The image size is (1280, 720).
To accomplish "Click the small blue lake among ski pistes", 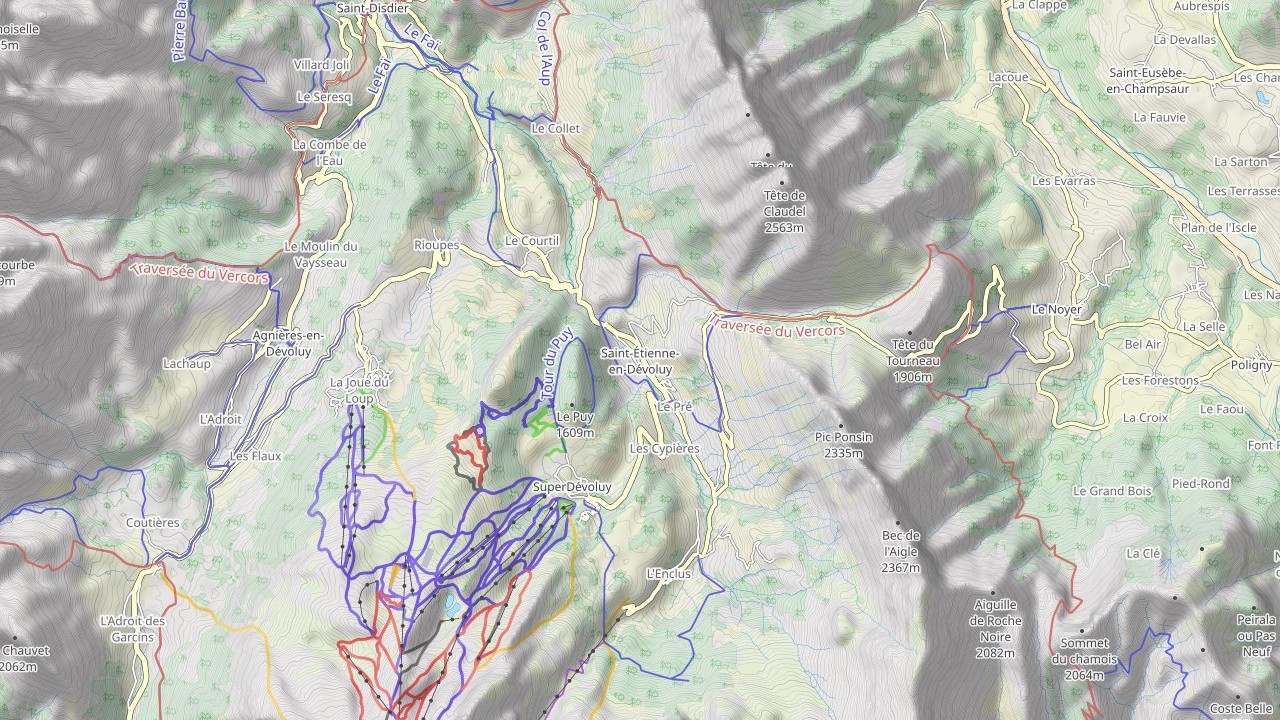I will point(453,605).
